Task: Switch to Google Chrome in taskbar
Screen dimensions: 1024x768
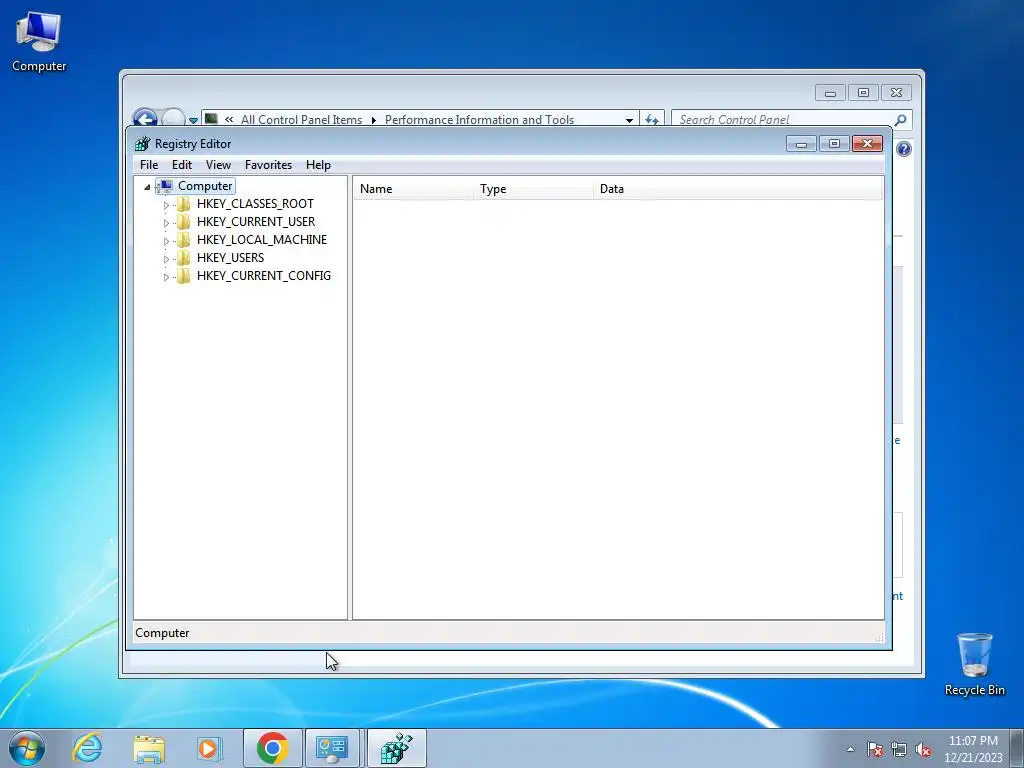Action: click(x=272, y=748)
